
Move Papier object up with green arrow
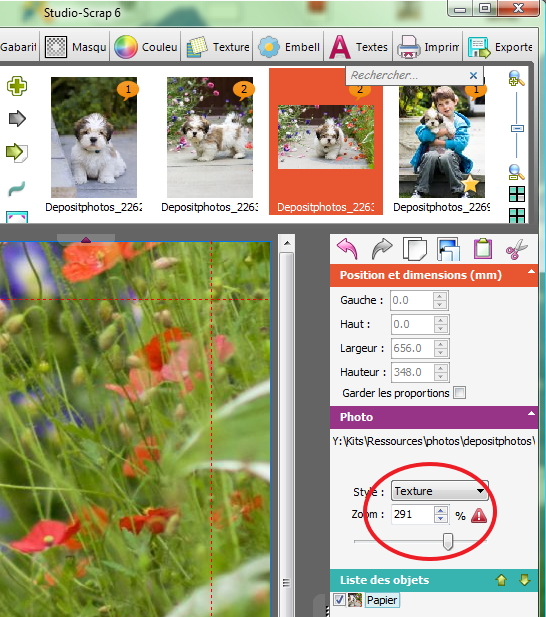[502, 580]
